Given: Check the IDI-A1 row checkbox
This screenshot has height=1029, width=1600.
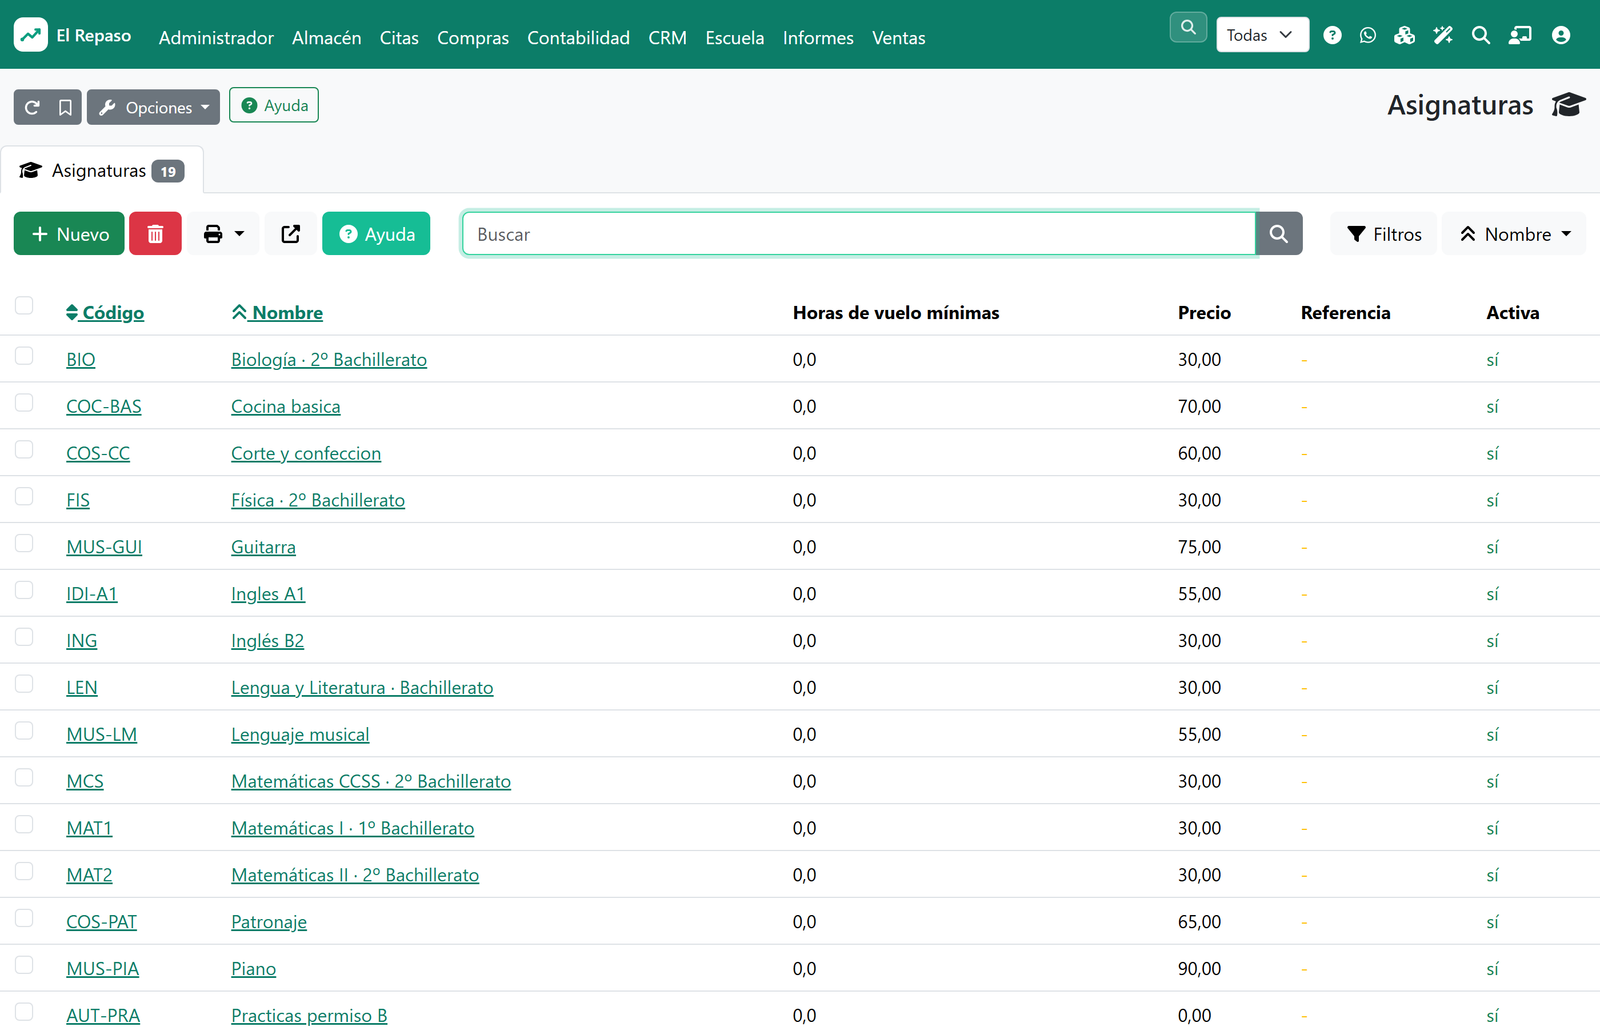Looking at the screenshot, I should 24,590.
